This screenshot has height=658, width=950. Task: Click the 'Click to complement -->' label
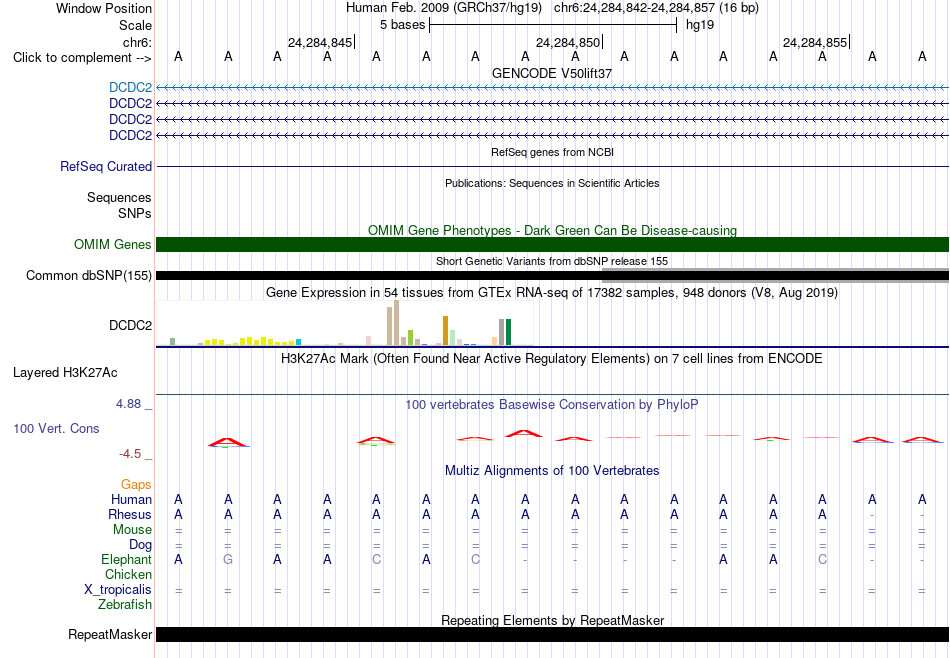pos(82,58)
